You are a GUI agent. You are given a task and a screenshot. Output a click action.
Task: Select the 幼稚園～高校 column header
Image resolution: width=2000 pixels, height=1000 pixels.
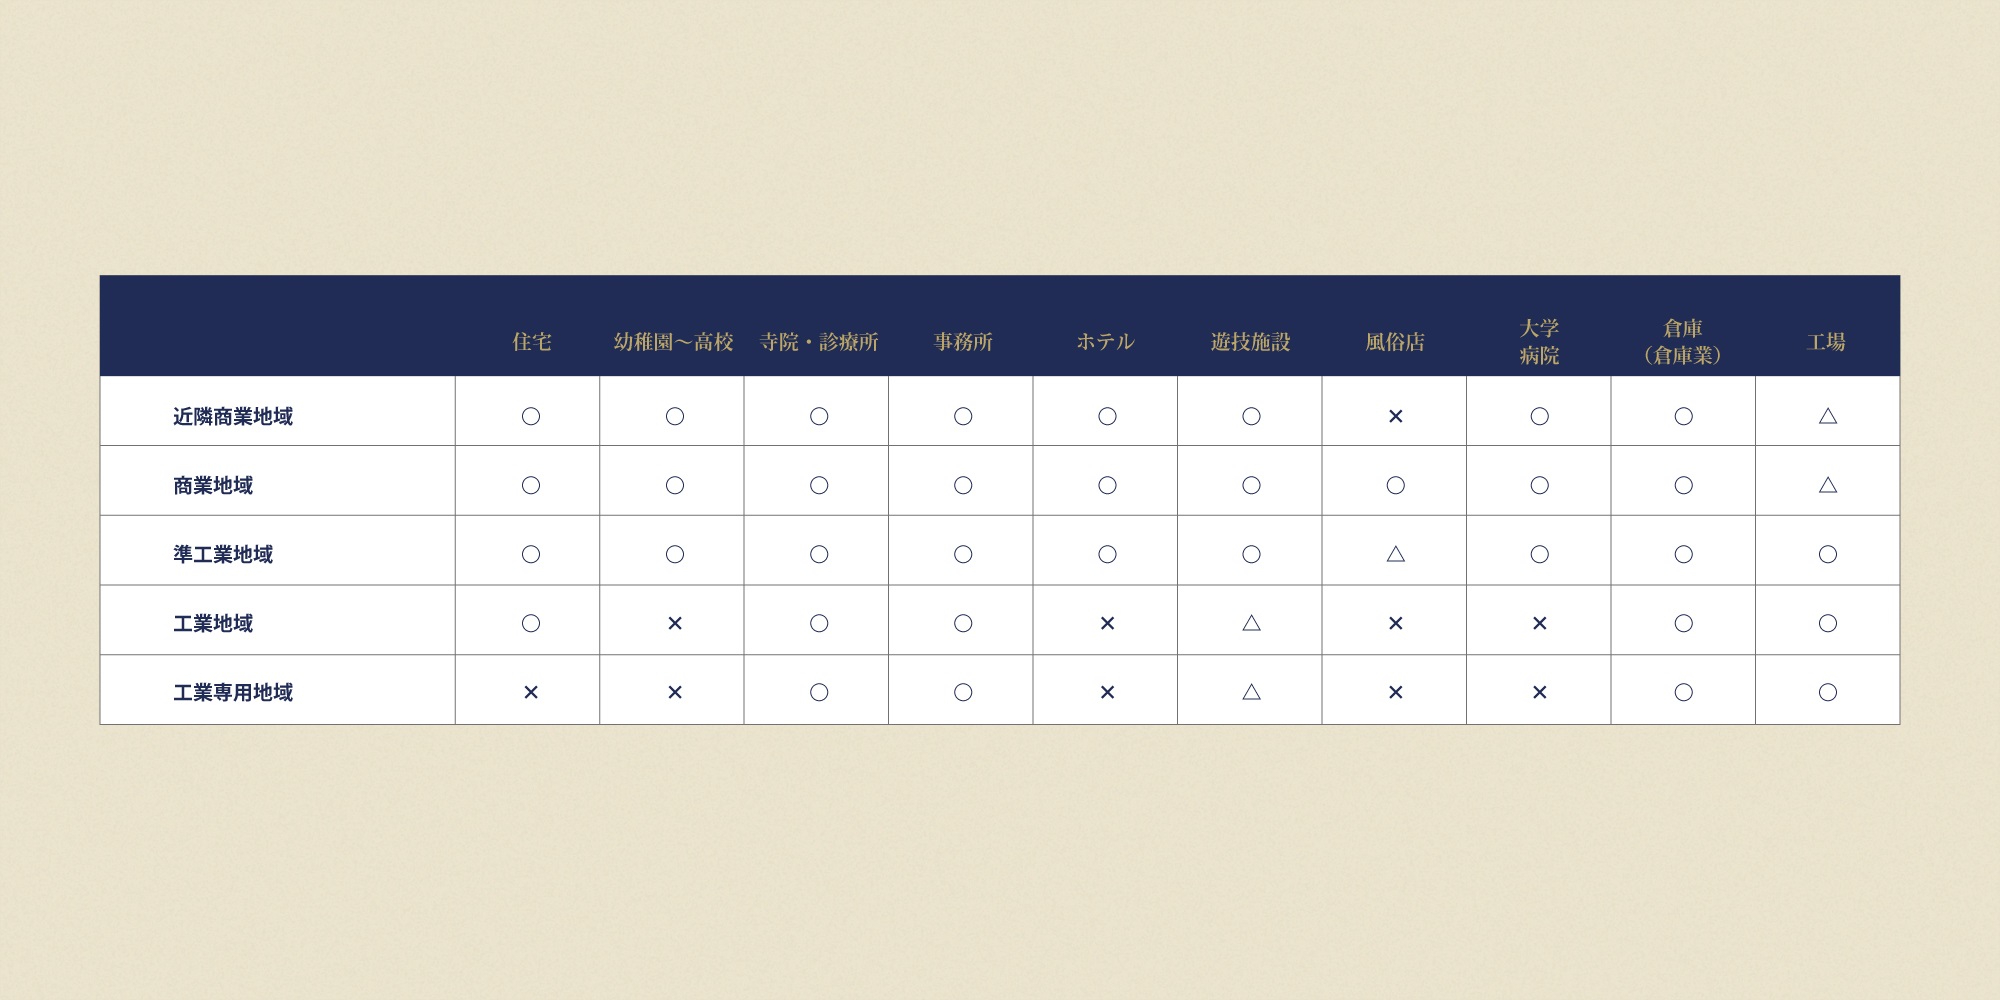[673, 342]
